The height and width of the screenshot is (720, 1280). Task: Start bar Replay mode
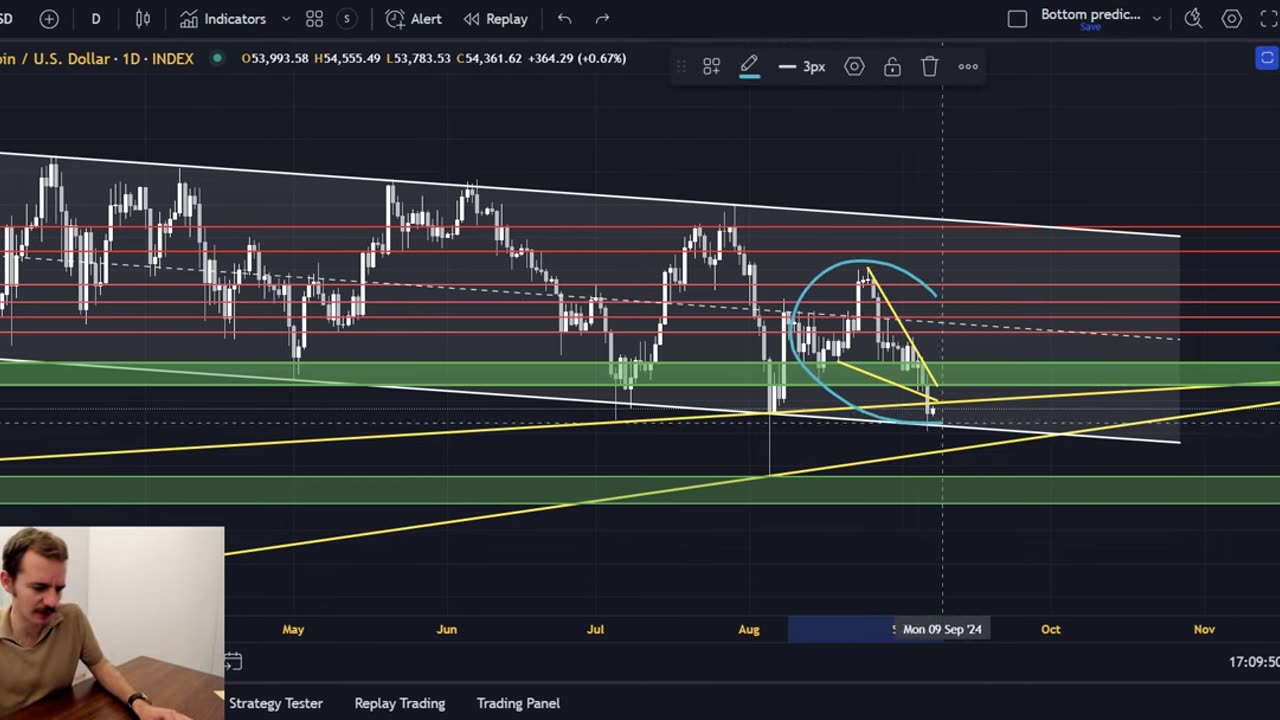coord(496,19)
